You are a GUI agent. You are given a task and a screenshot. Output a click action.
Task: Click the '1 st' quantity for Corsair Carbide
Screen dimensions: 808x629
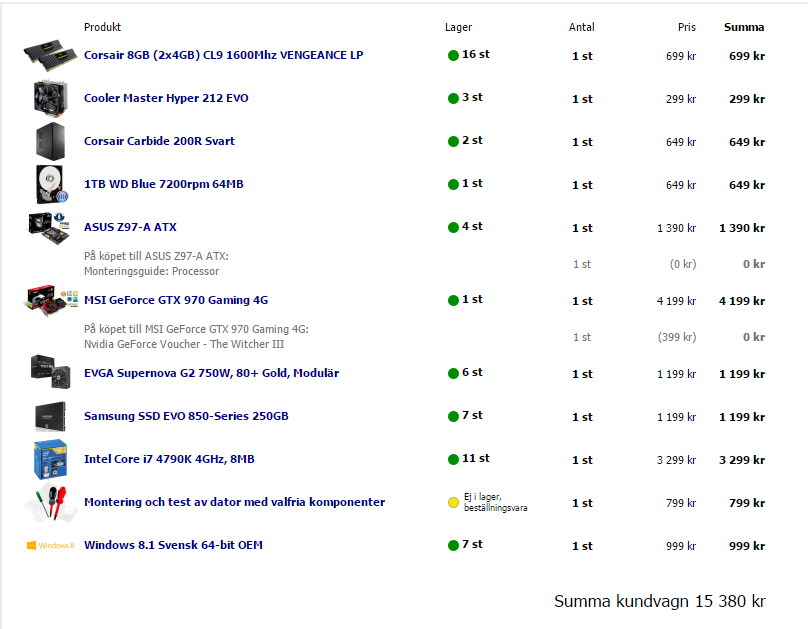[582, 142]
